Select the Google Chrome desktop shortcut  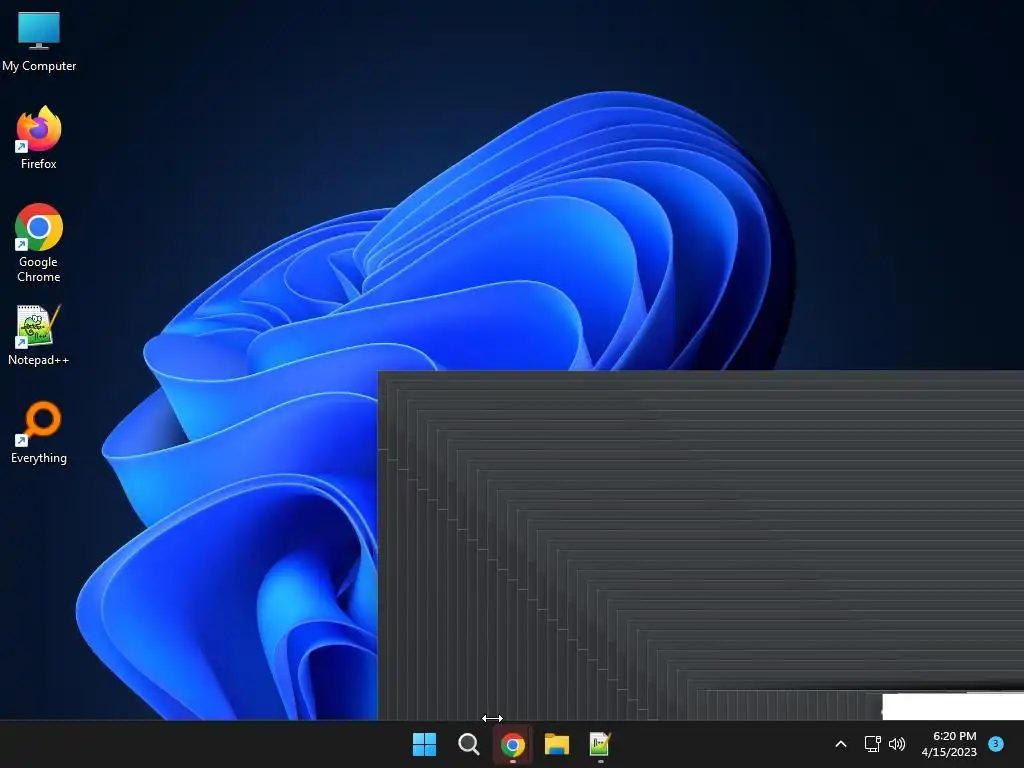(x=39, y=243)
